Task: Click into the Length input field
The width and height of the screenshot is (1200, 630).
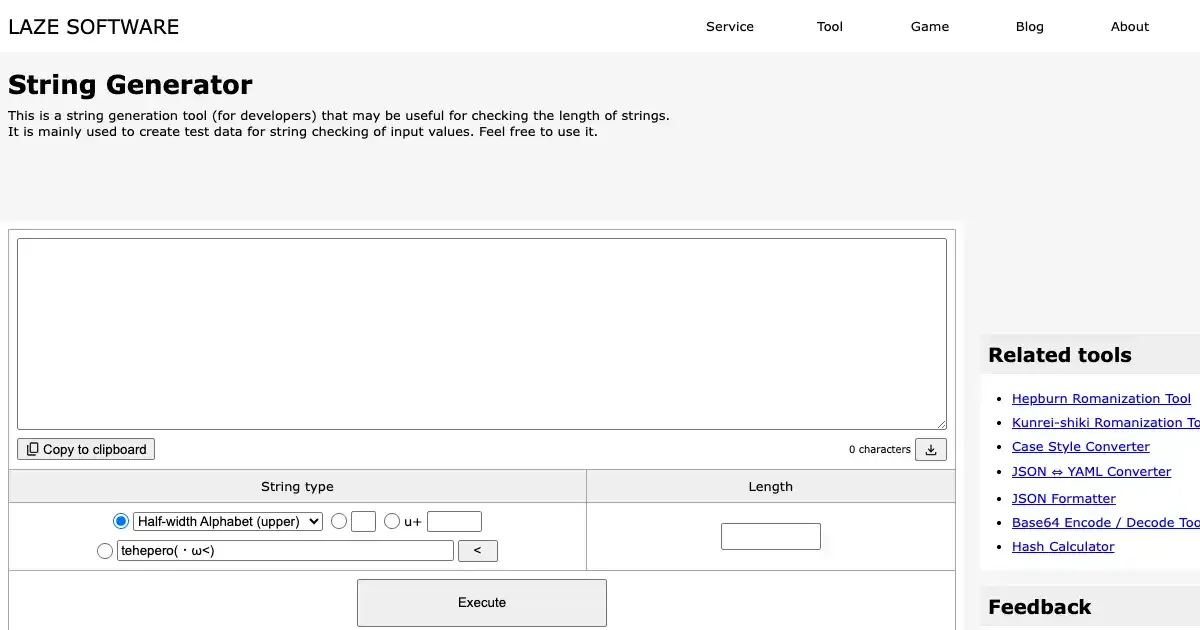Action: pos(770,537)
